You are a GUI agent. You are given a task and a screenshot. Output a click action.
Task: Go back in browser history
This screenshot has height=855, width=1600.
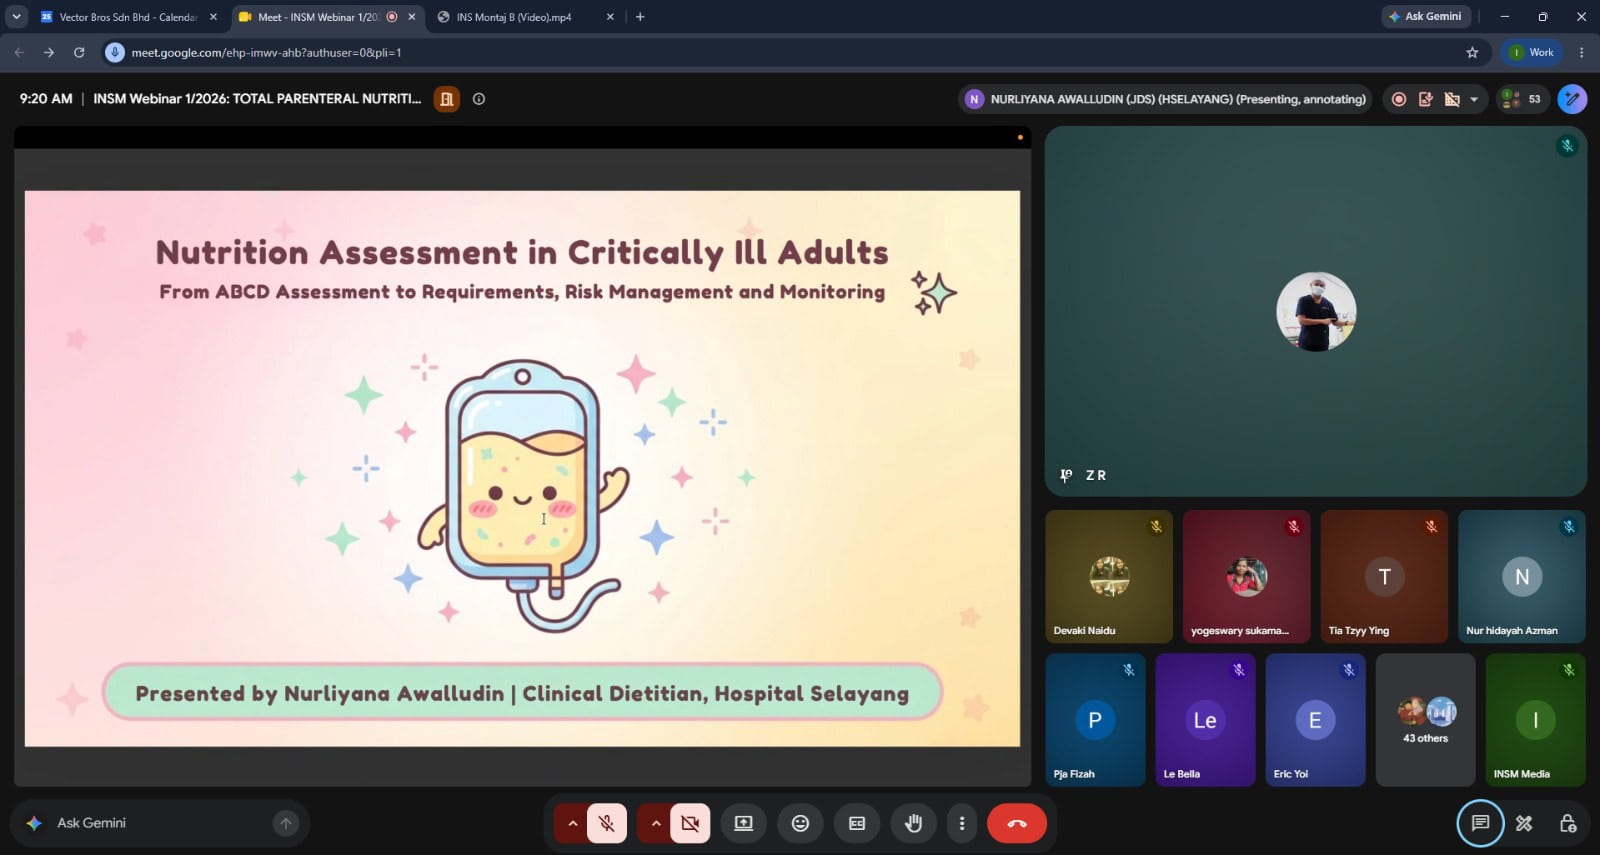tap(19, 52)
